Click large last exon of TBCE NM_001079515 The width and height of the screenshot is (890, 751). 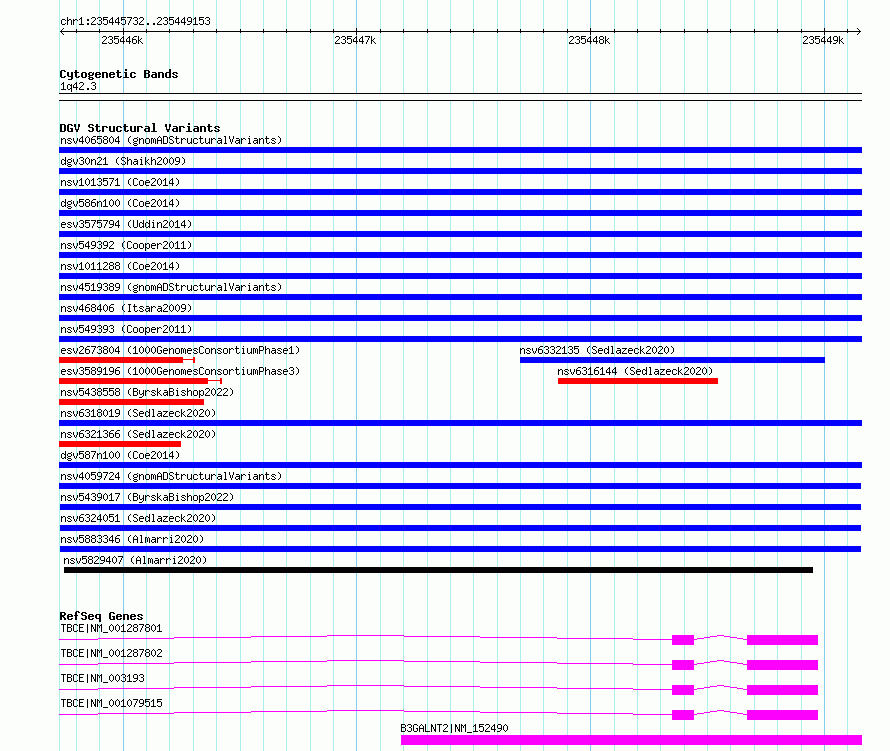coord(782,715)
